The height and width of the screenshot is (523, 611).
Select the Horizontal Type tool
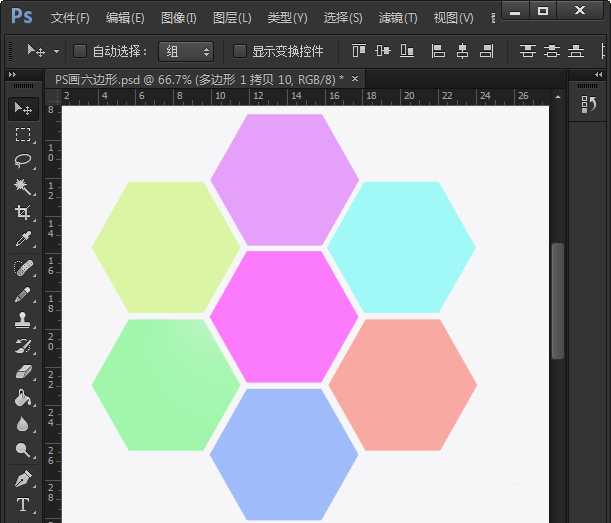click(22, 504)
